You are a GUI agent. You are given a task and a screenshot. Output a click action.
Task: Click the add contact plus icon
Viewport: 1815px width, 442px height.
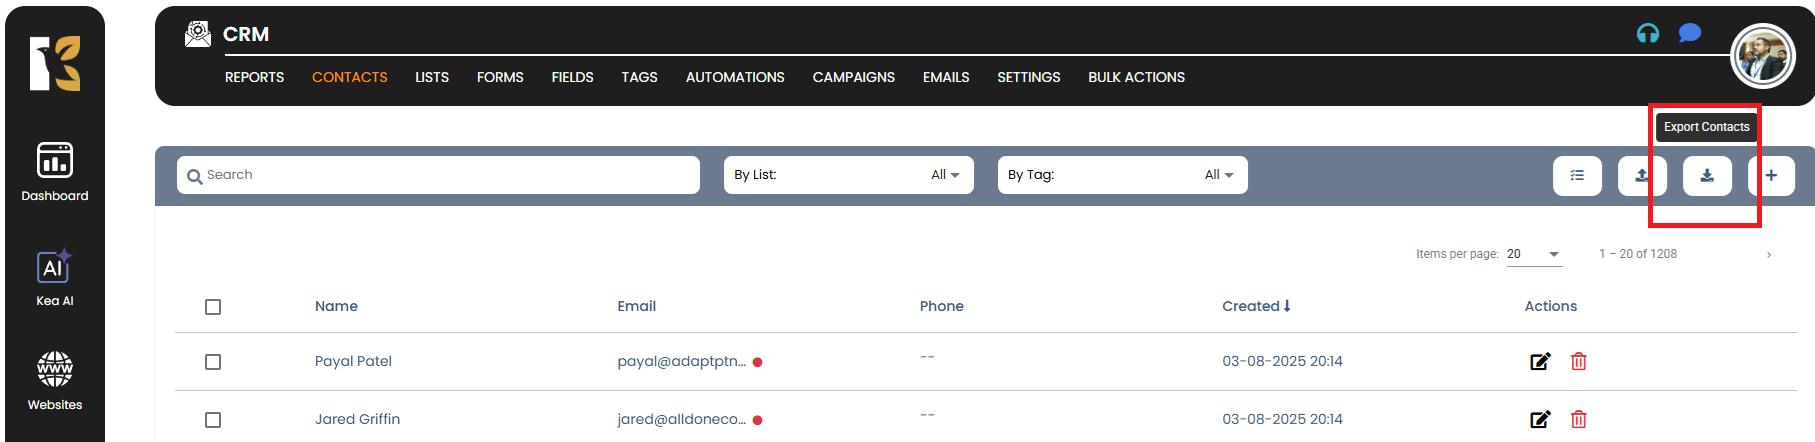point(1771,176)
